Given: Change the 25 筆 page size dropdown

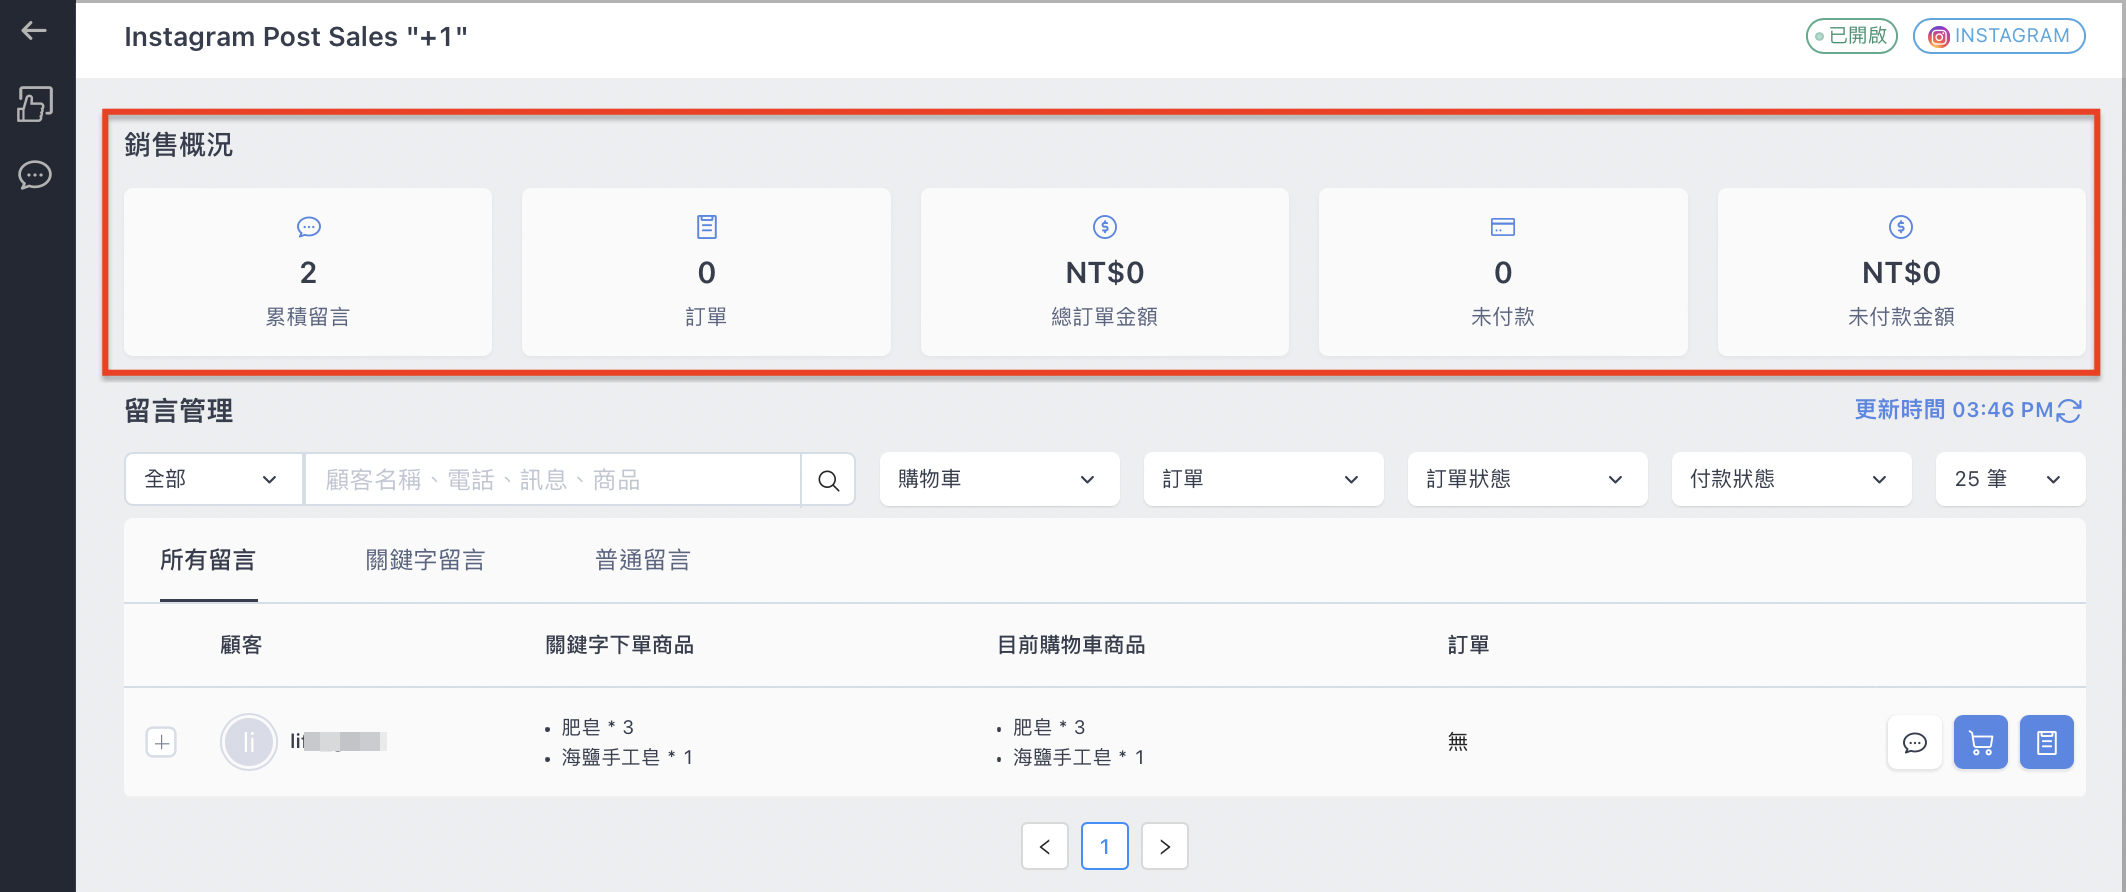Looking at the screenshot, I should coord(2011,480).
